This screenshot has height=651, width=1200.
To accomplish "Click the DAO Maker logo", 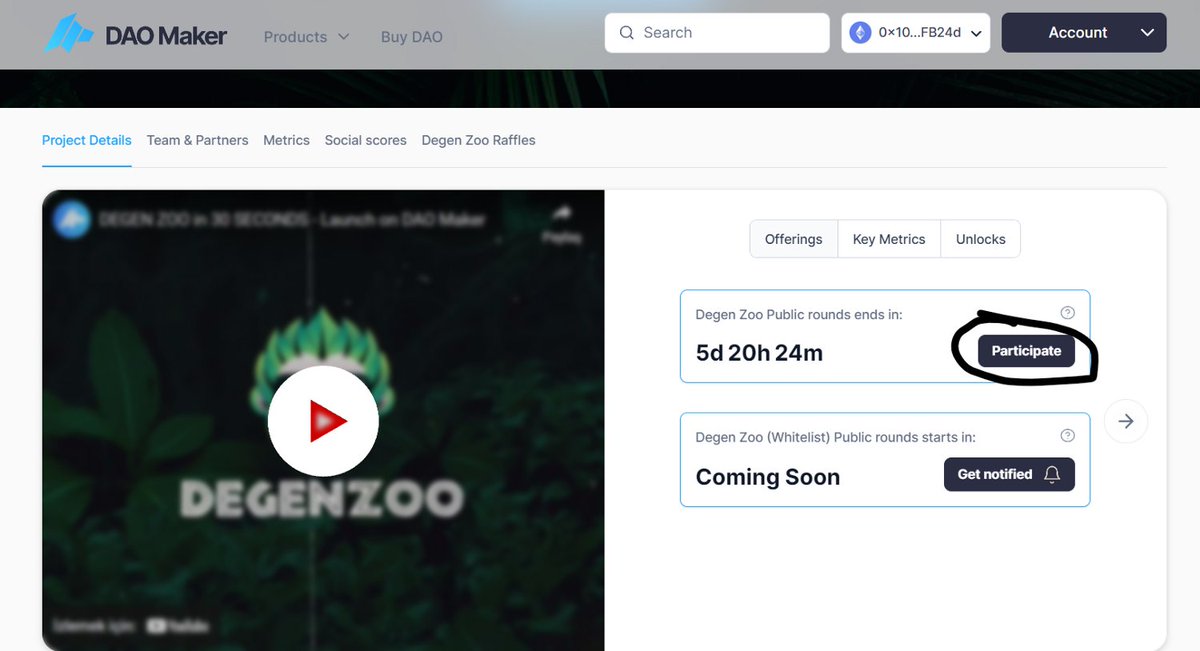I will click(x=136, y=35).
